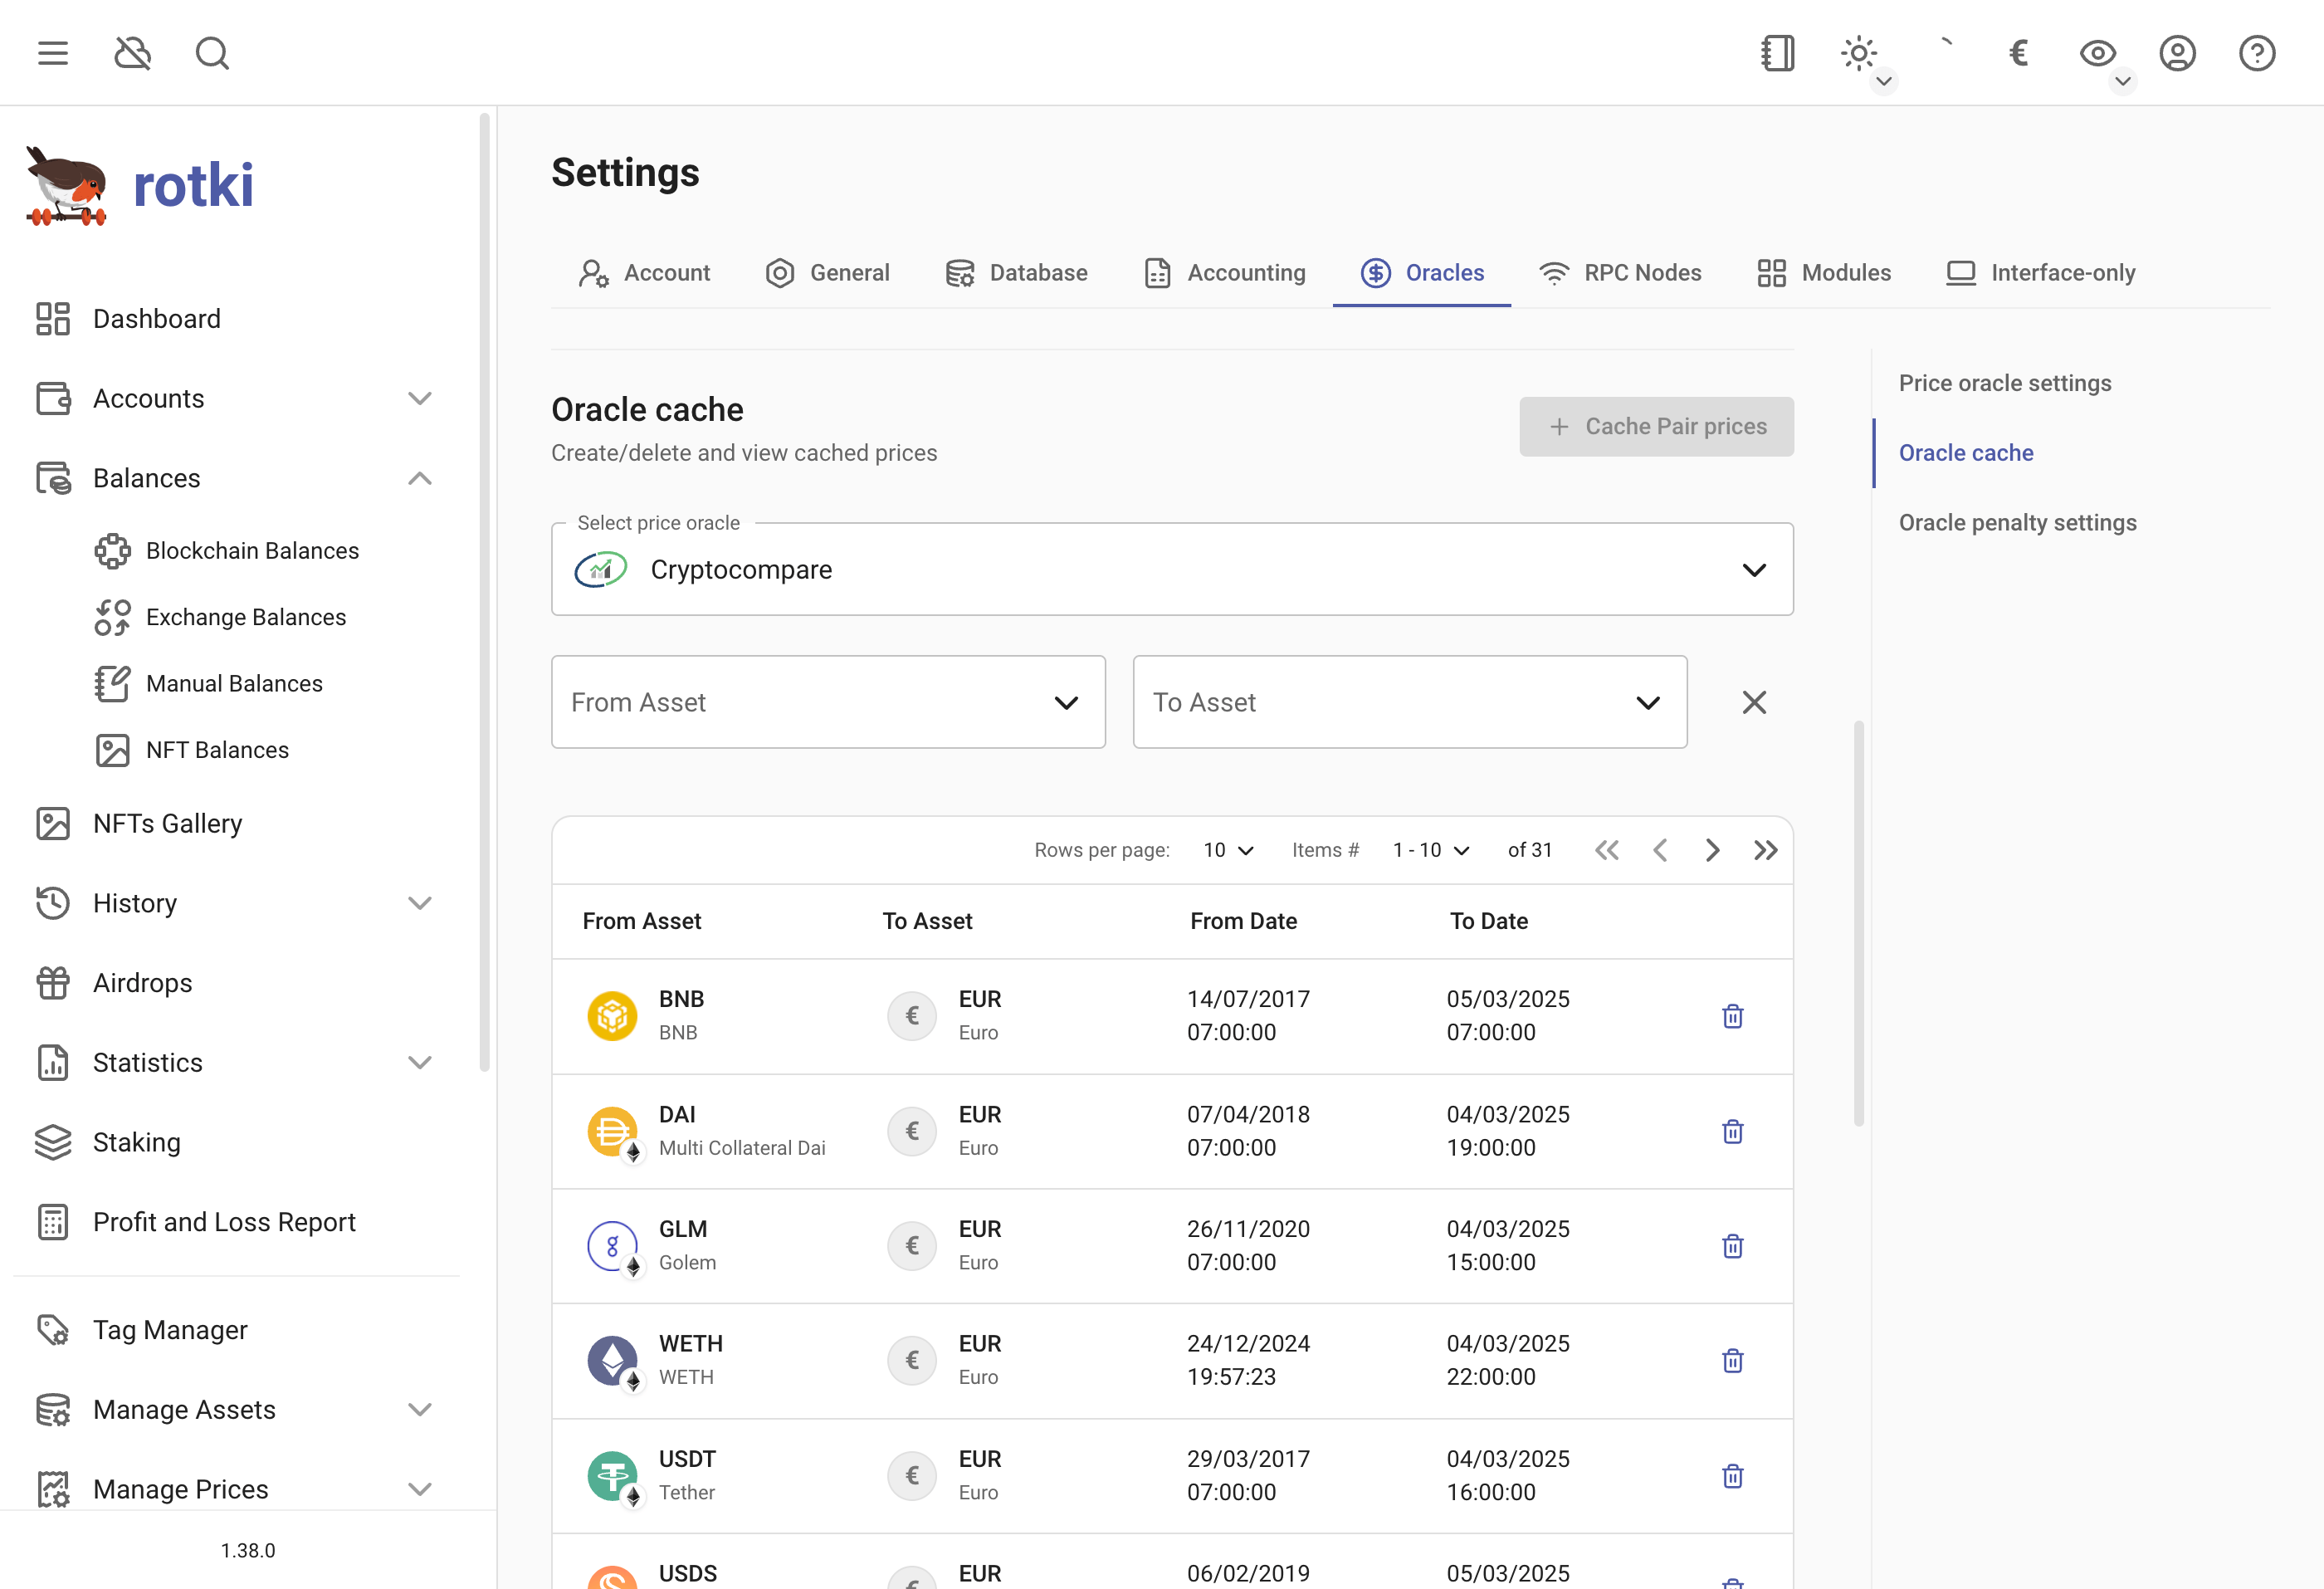The width and height of the screenshot is (2324, 1589).
Task: Toggle privacy mode eye icon
Action: (2098, 53)
